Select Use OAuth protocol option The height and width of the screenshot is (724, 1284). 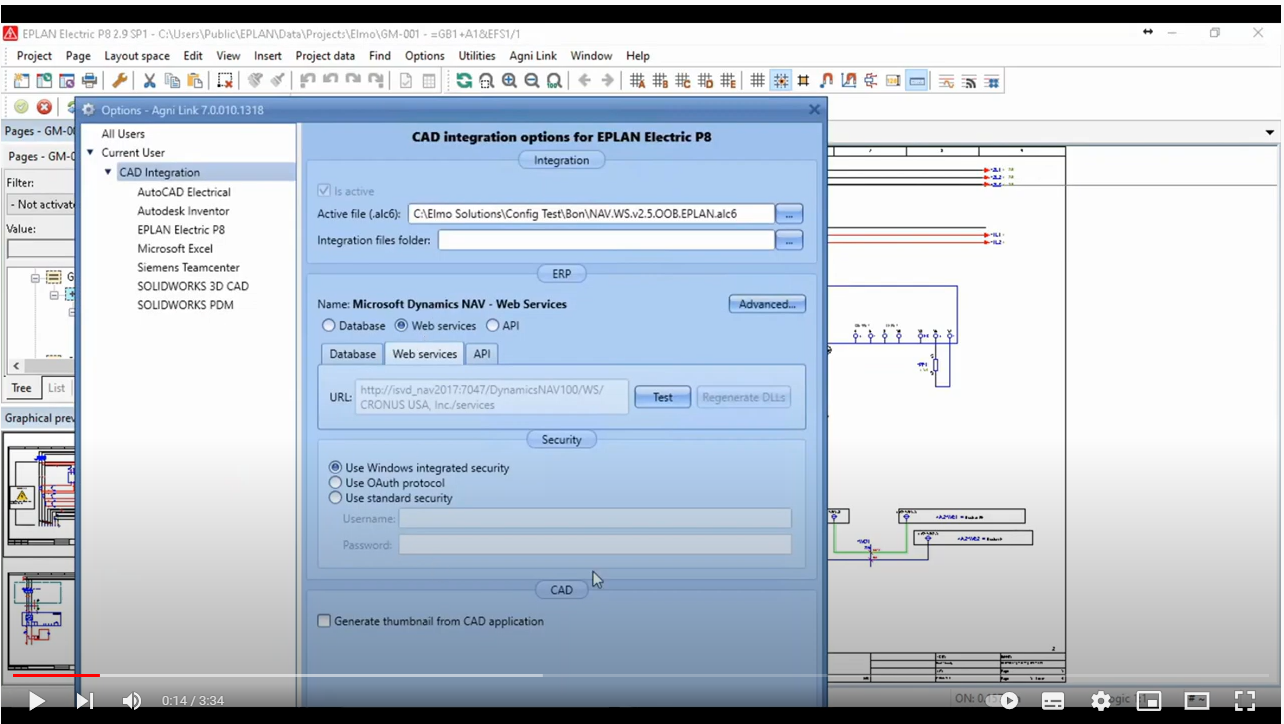[336, 483]
